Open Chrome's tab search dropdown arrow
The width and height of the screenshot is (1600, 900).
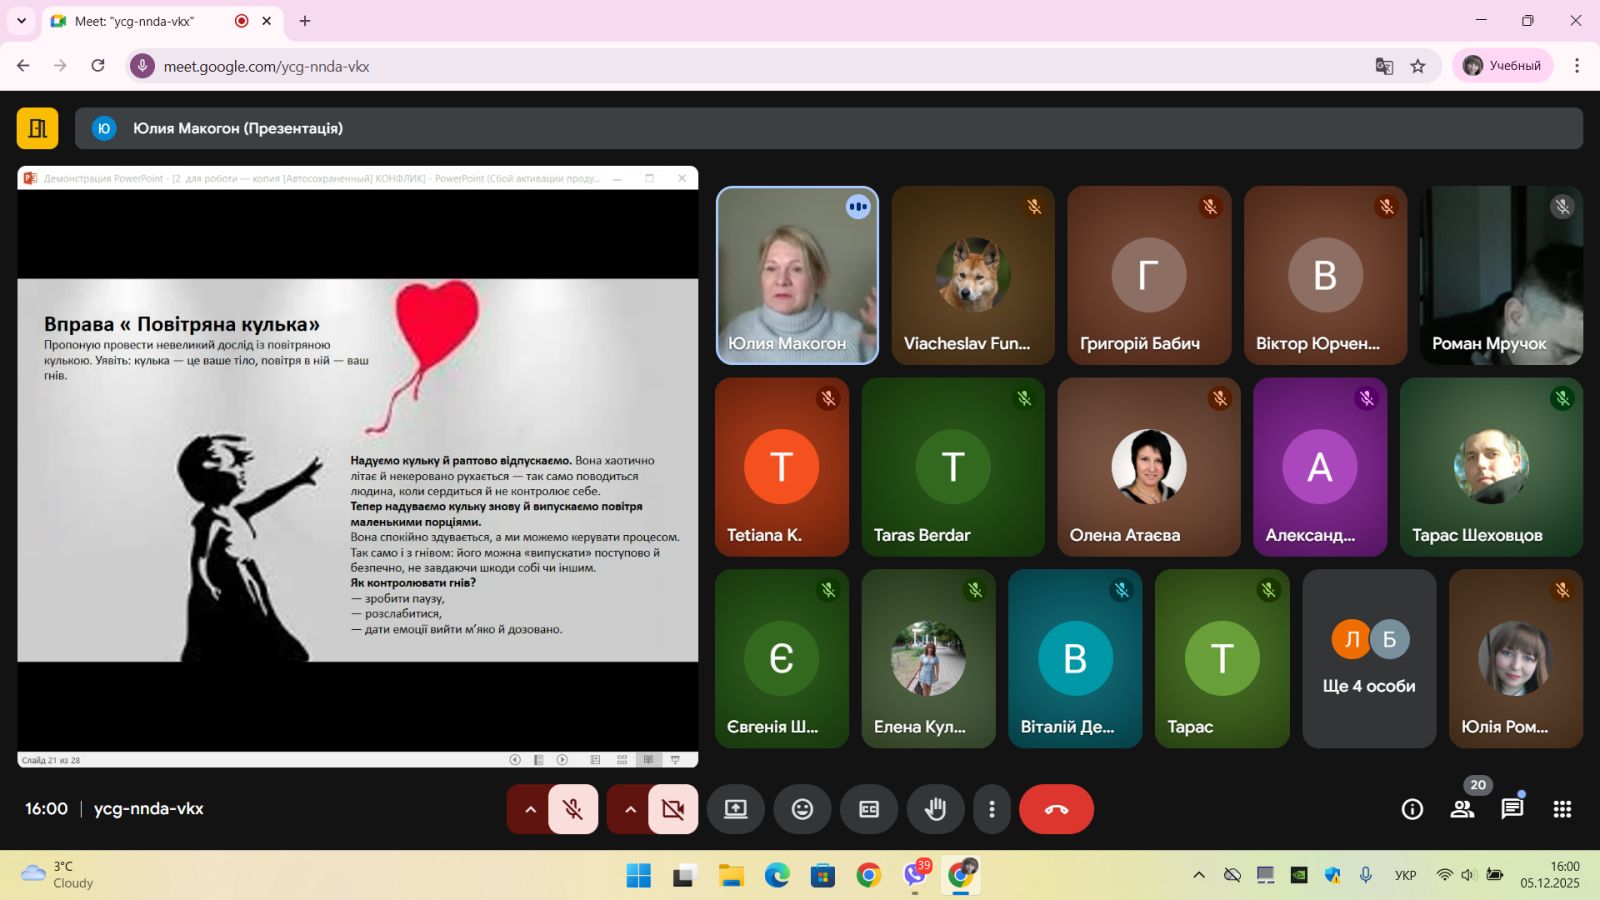[x=21, y=21]
